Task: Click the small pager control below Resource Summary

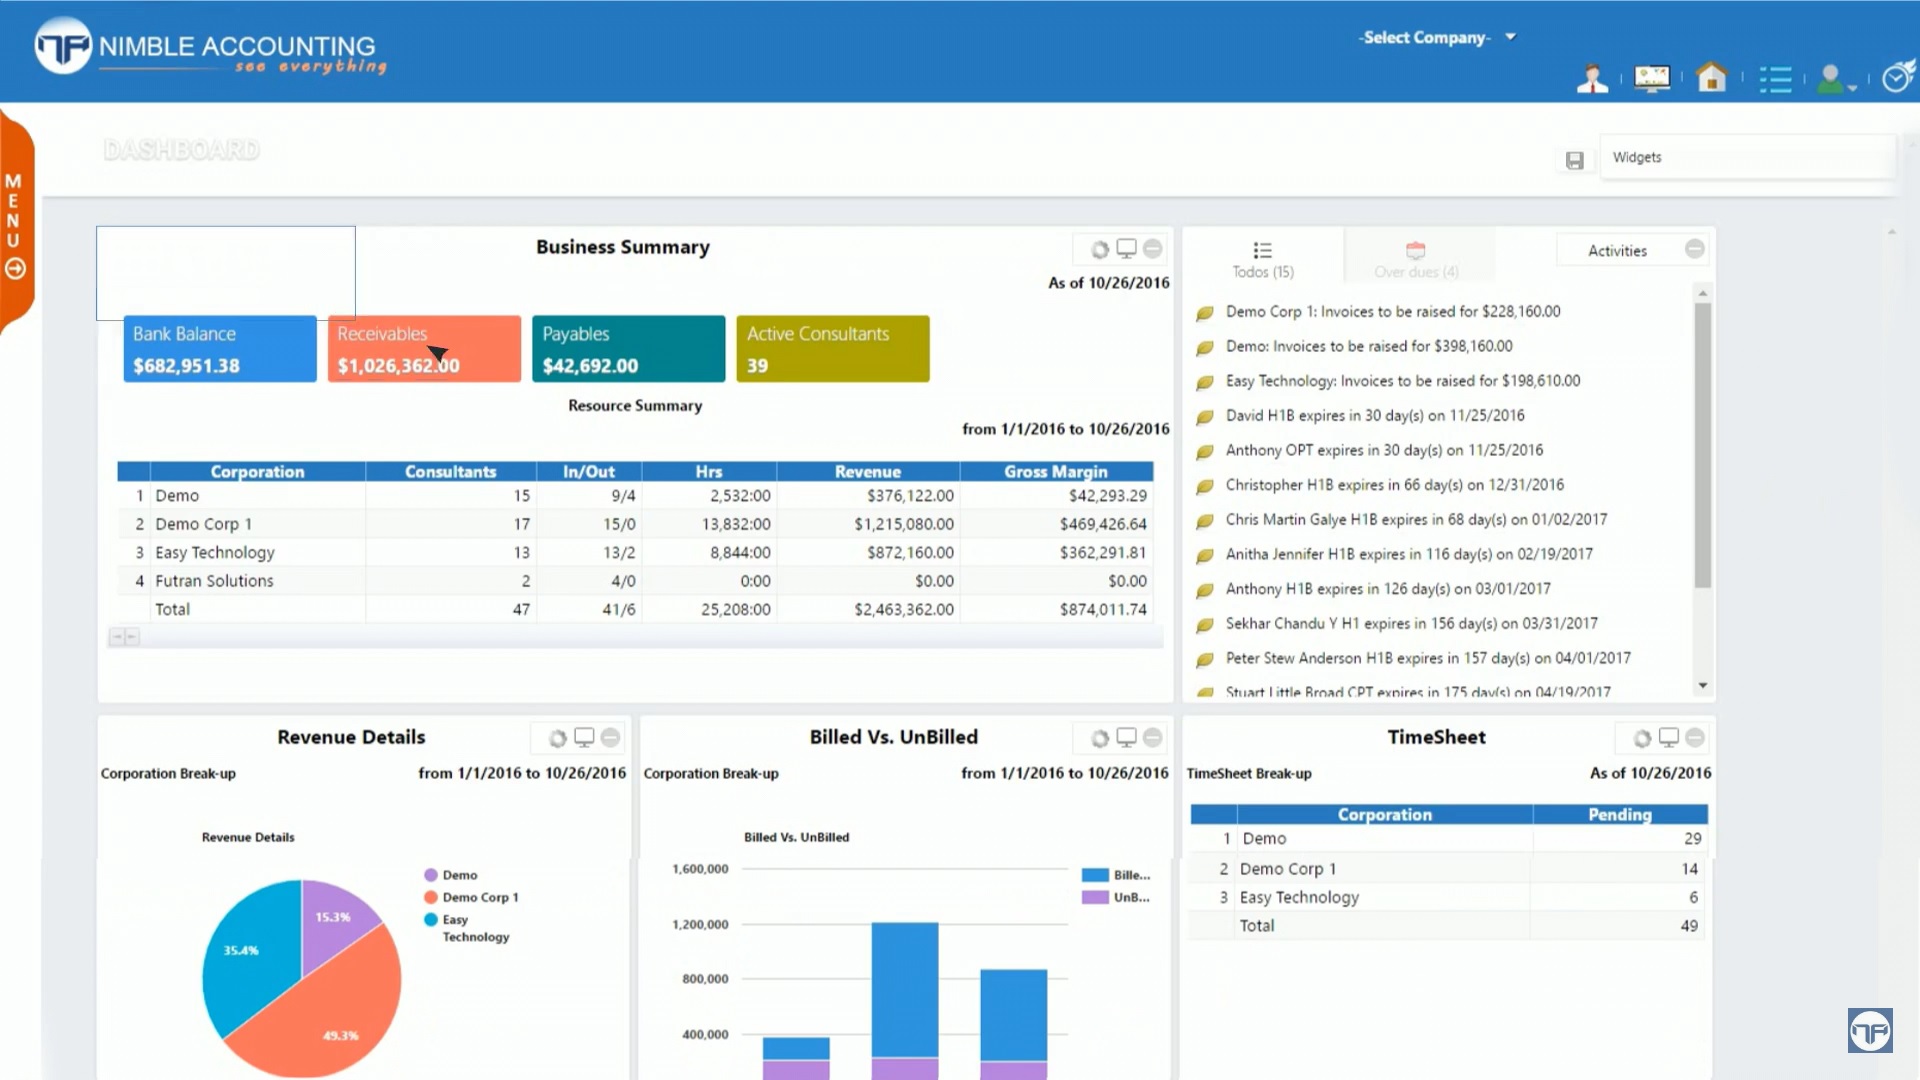Action: click(124, 637)
